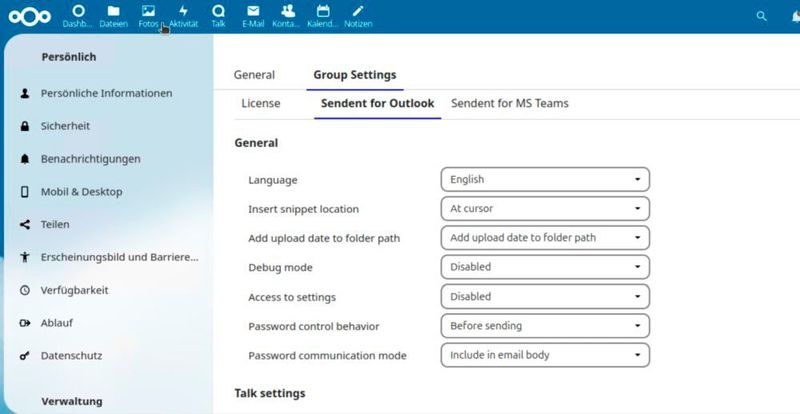
Task: Click the search magnifier icon
Action: 761,16
